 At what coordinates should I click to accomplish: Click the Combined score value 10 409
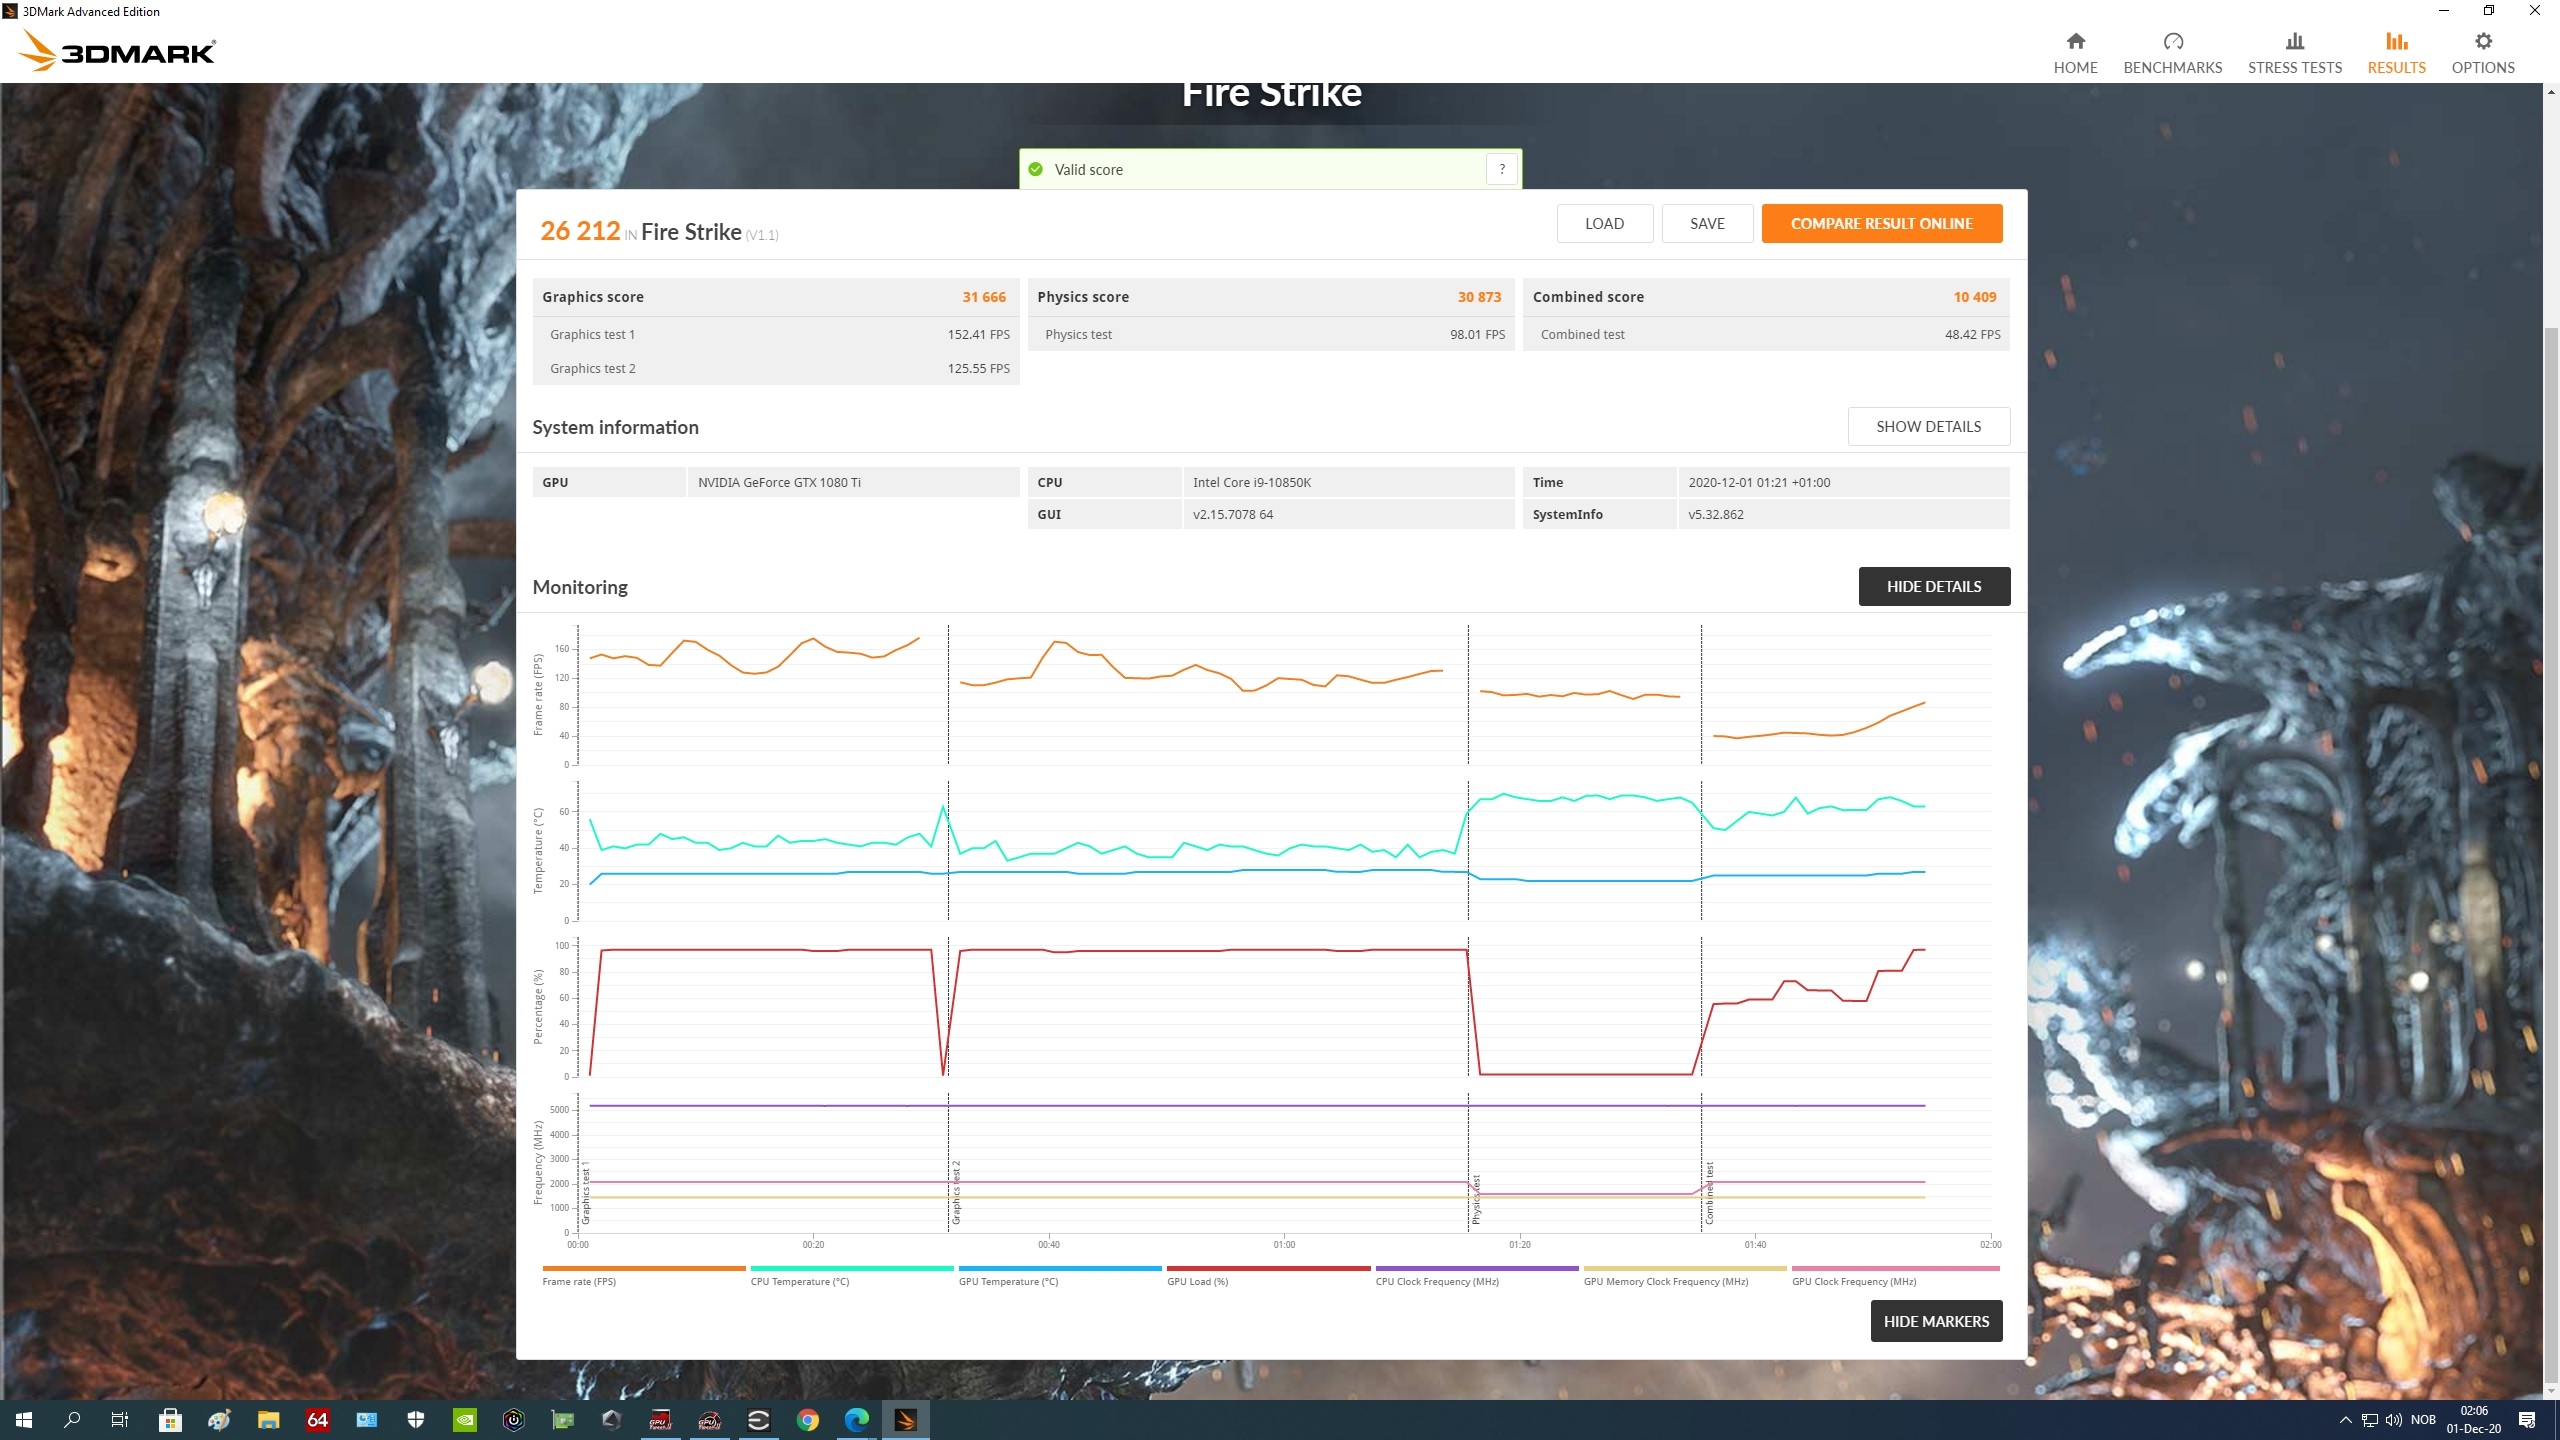(x=1974, y=297)
